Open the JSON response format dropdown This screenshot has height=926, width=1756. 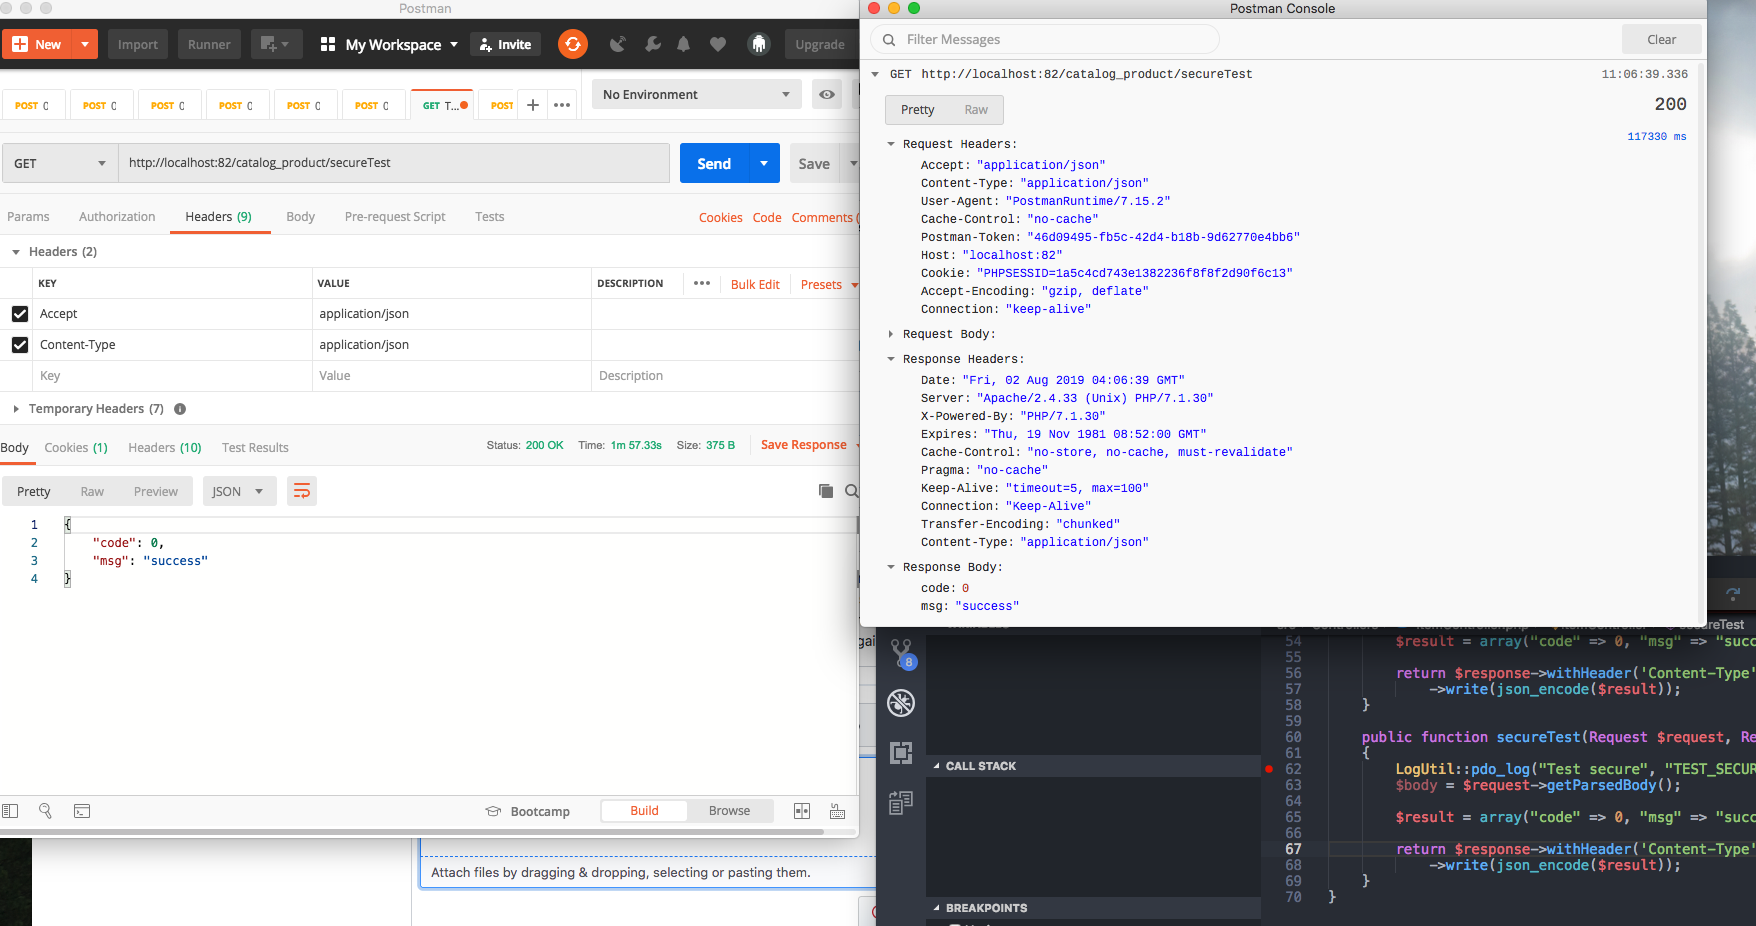click(239, 491)
